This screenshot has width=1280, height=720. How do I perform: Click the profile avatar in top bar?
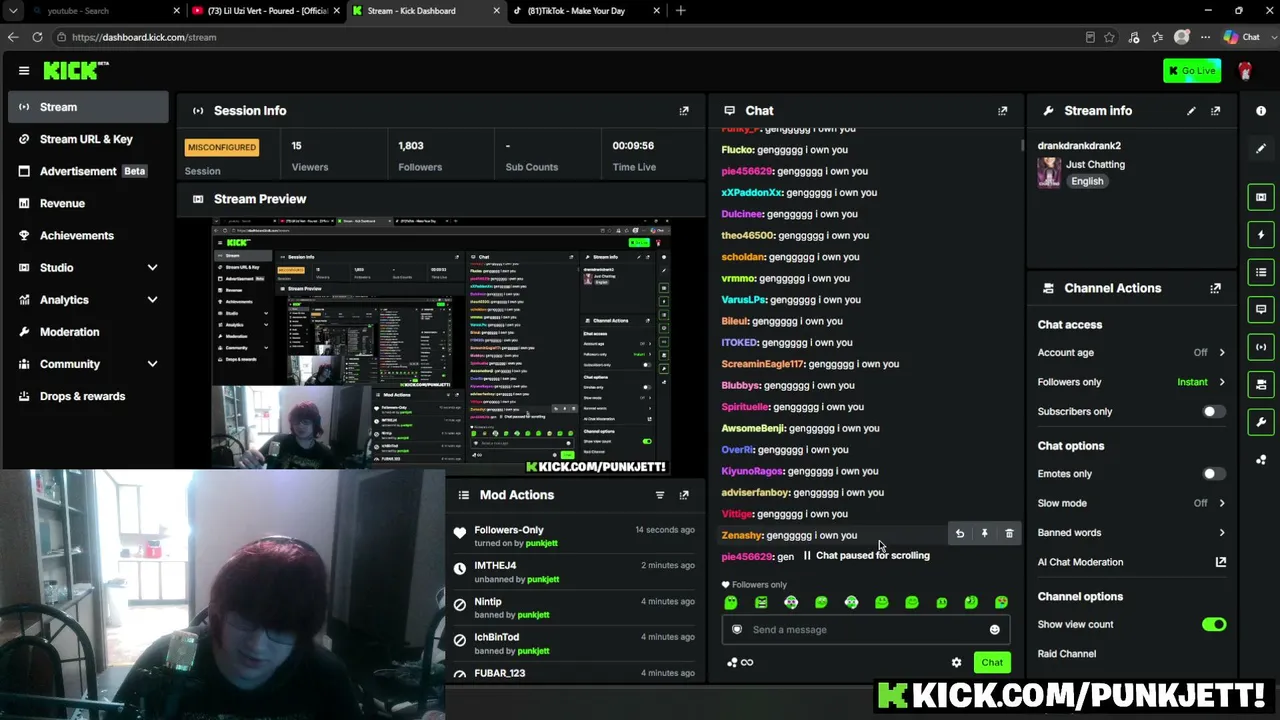pyautogui.click(x=1245, y=71)
